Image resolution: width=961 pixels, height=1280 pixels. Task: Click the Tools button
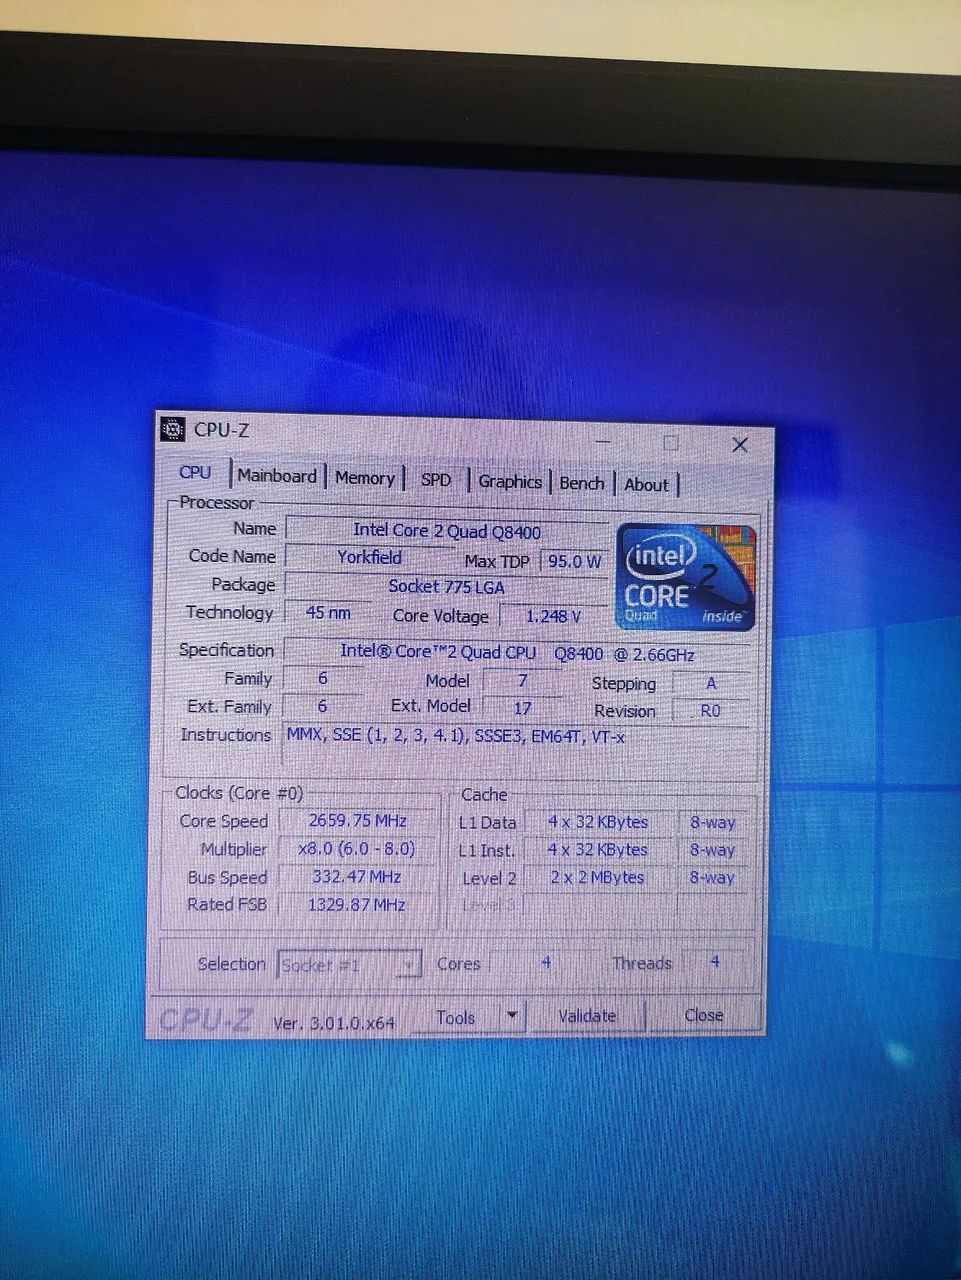click(456, 1017)
